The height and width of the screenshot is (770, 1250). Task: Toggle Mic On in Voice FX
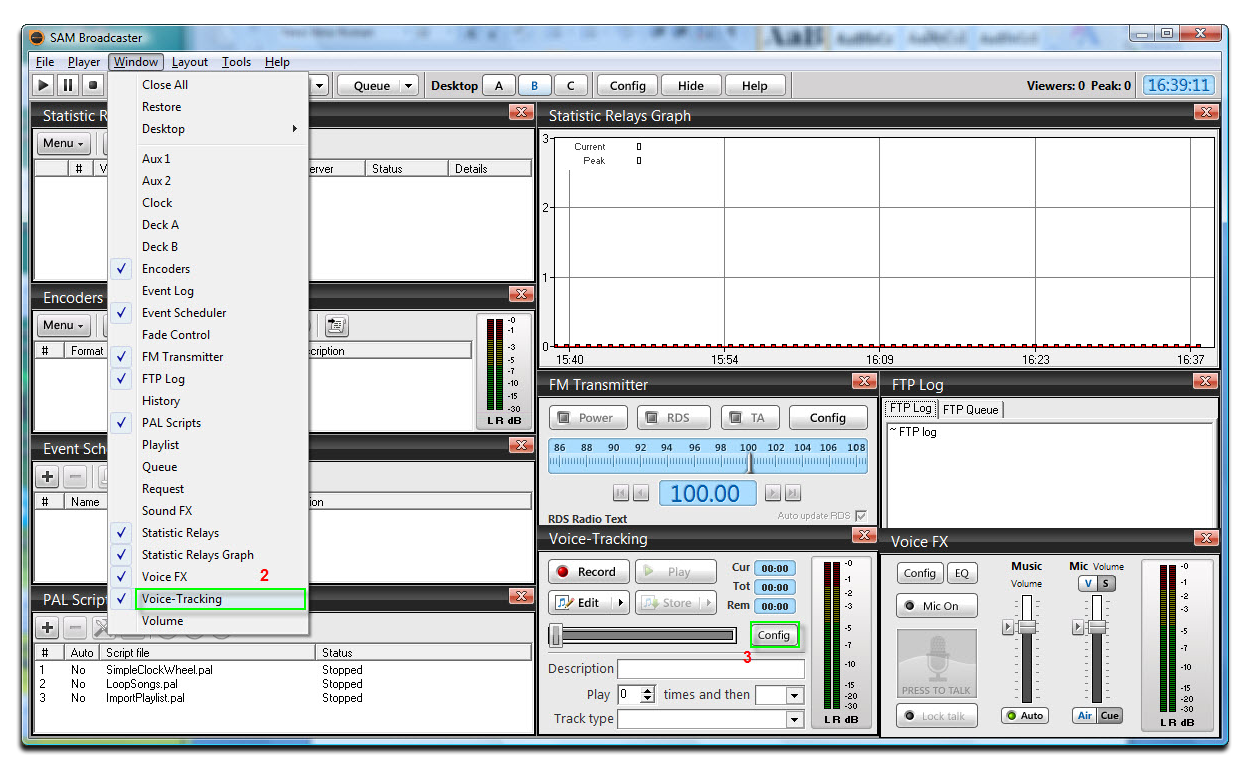(936, 605)
